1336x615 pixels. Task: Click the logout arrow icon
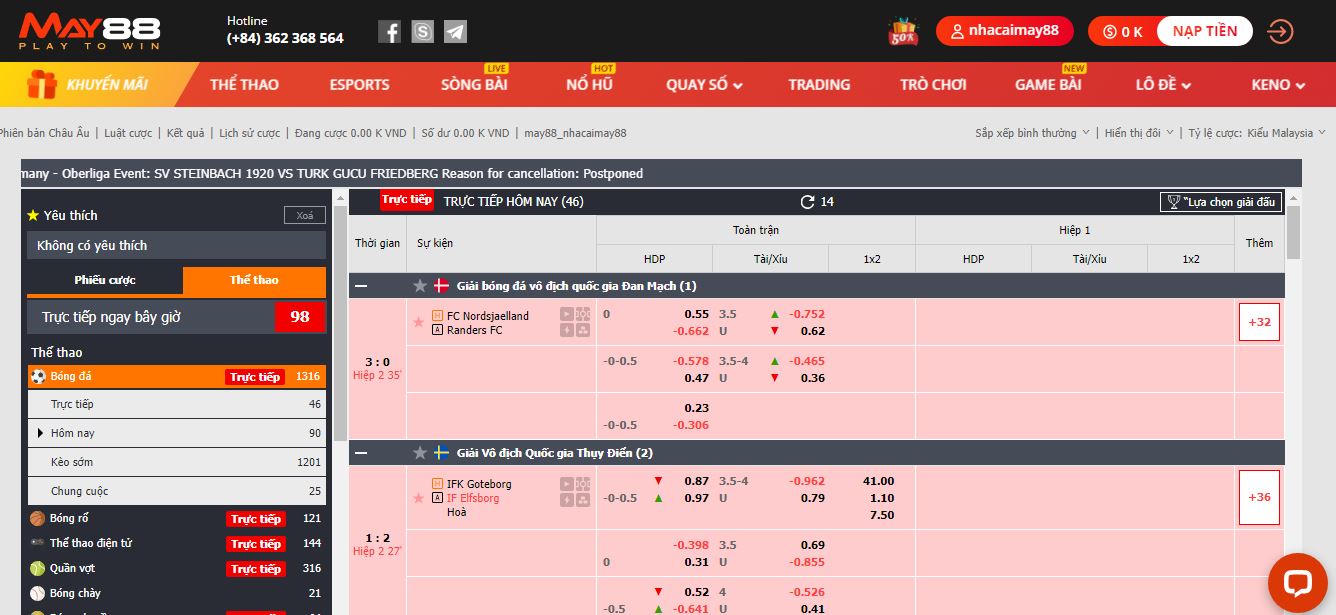coord(1280,32)
